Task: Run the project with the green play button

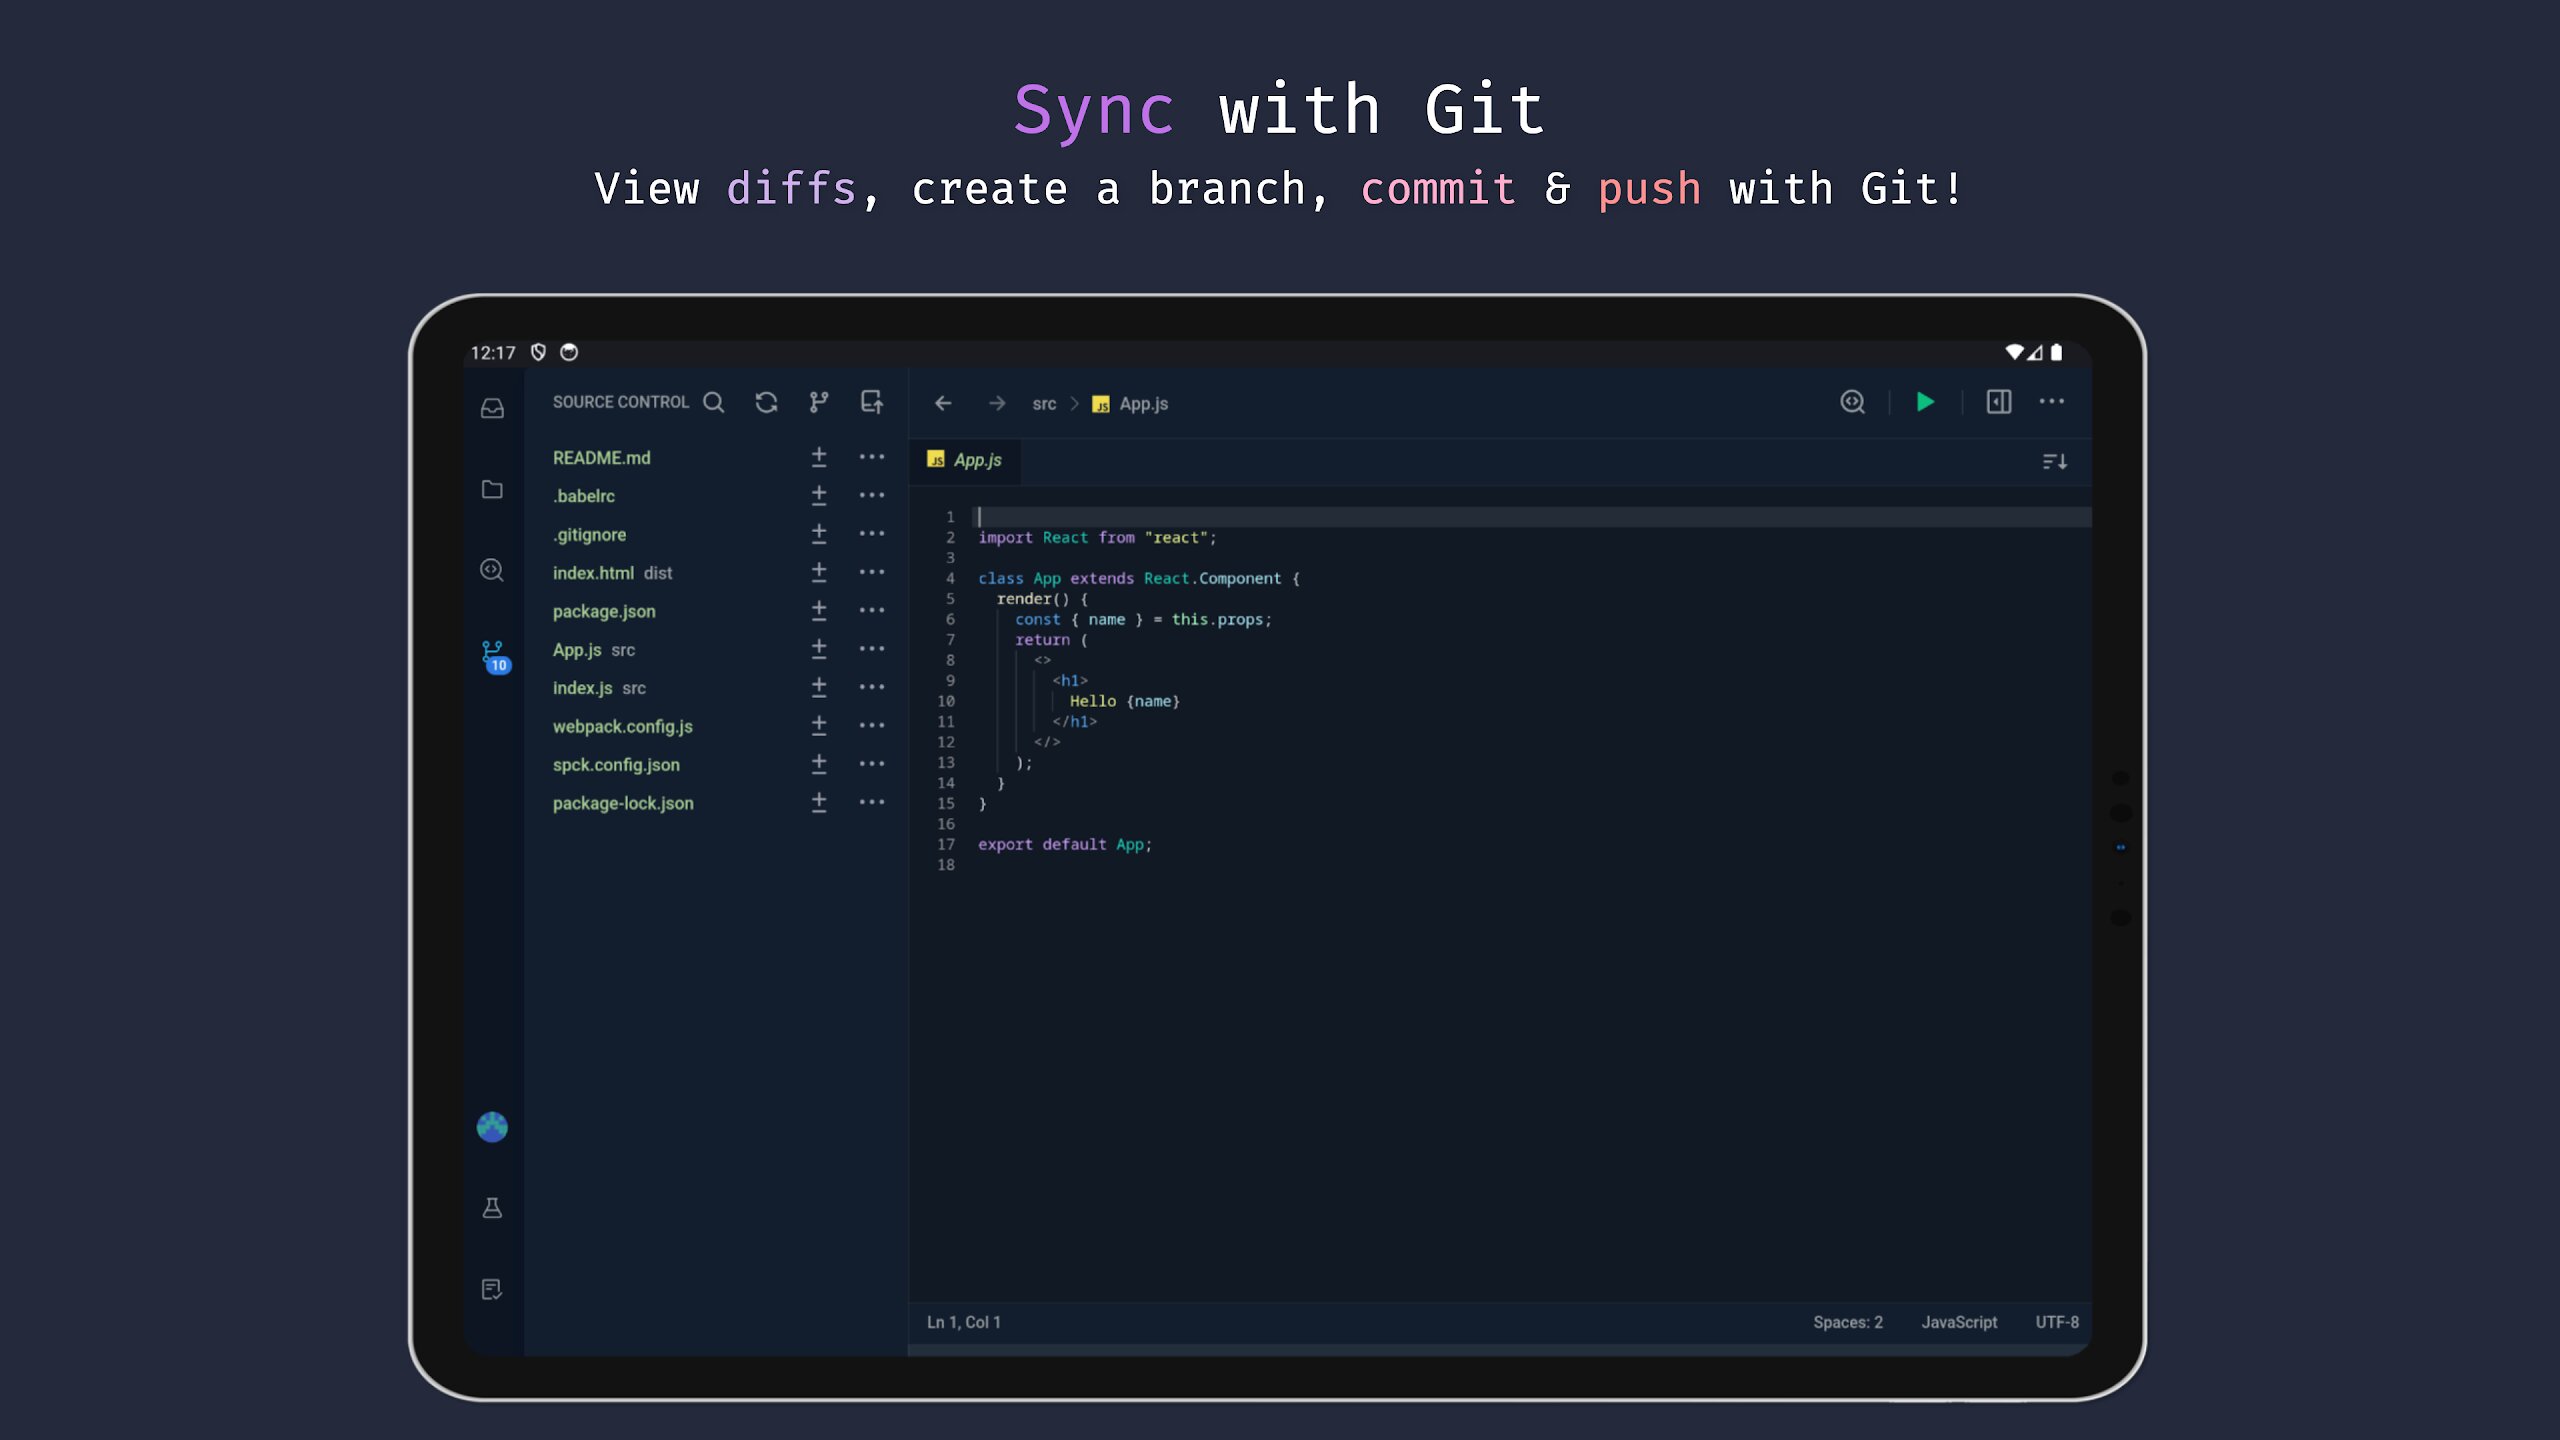Action: coord(1924,402)
